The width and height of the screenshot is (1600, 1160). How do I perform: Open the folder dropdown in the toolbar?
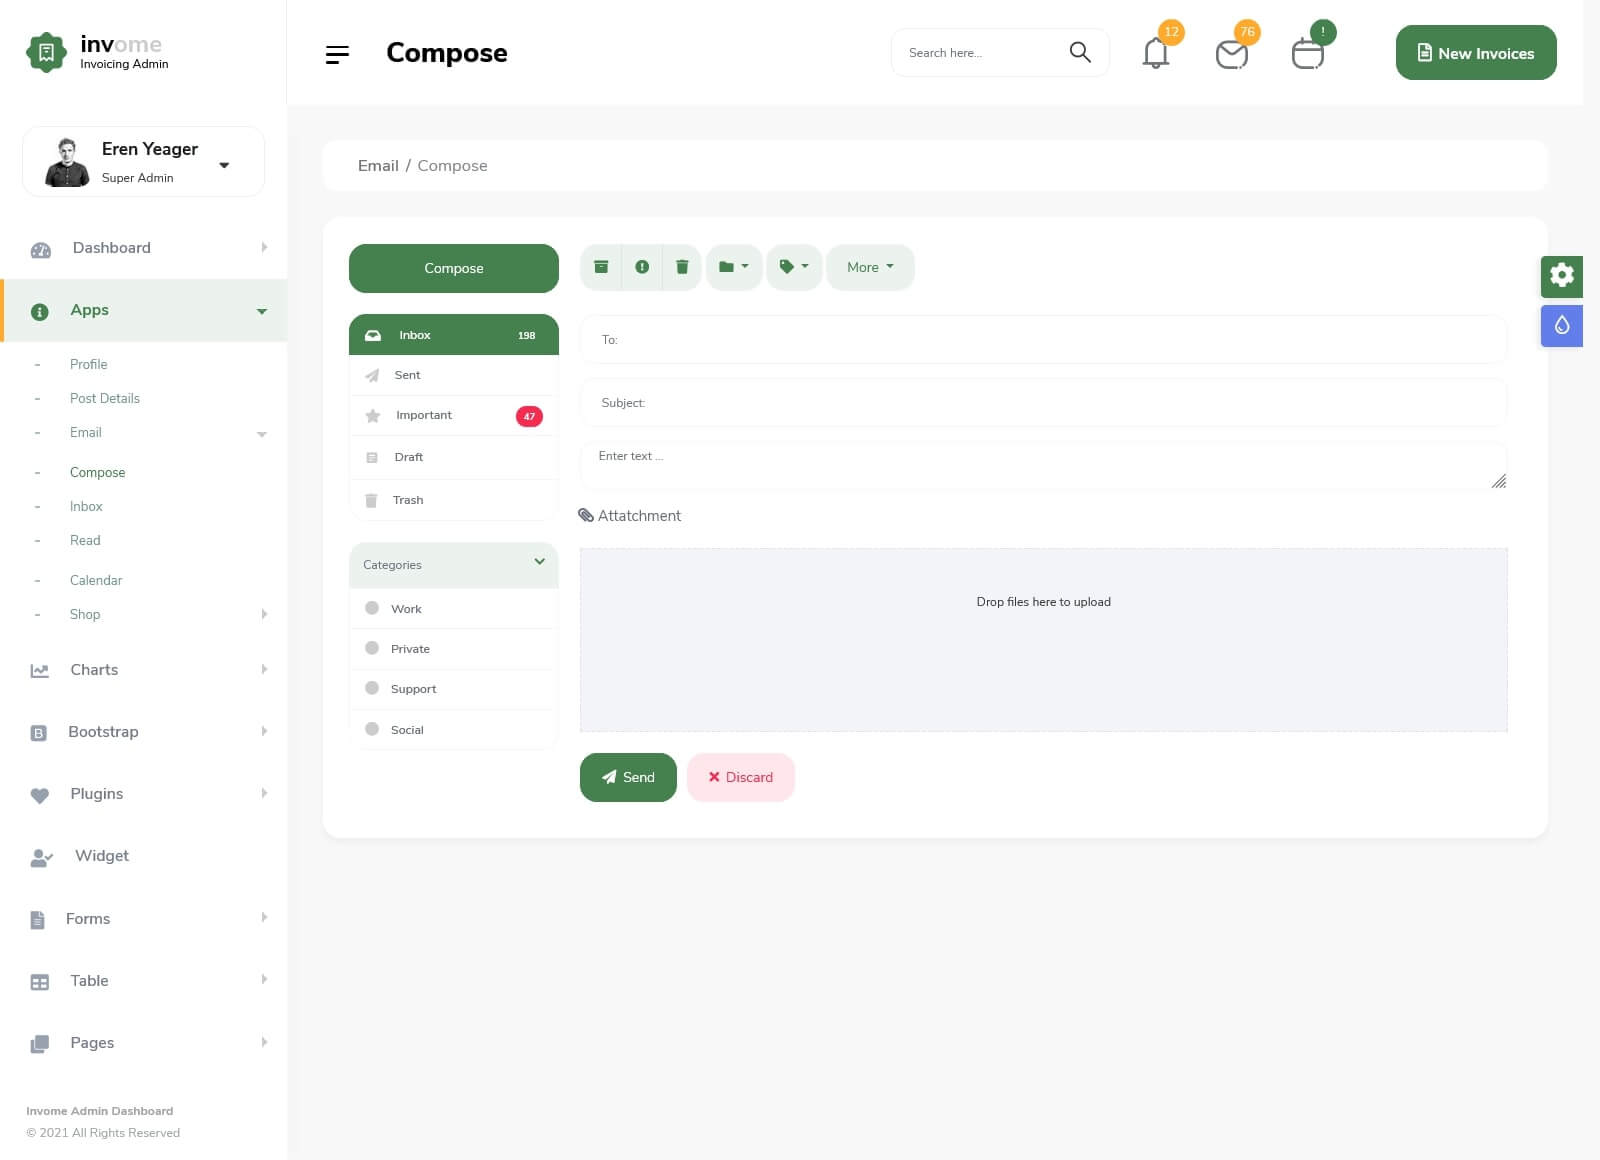[734, 267]
